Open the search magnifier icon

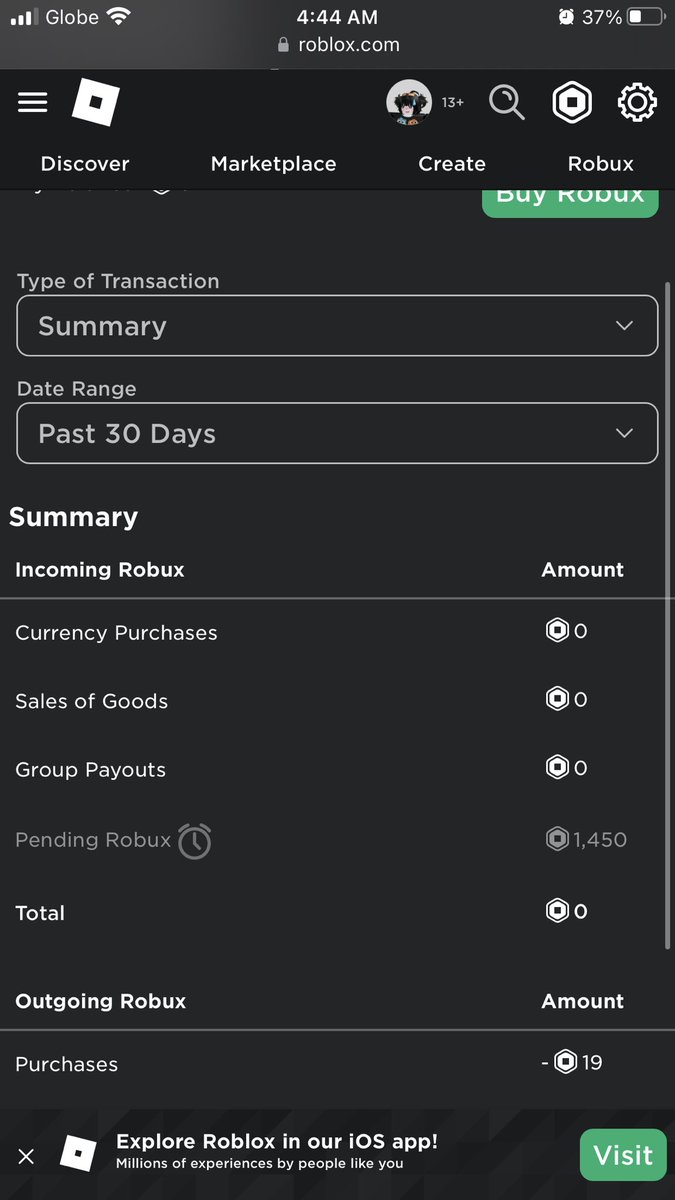[x=507, y=103]
